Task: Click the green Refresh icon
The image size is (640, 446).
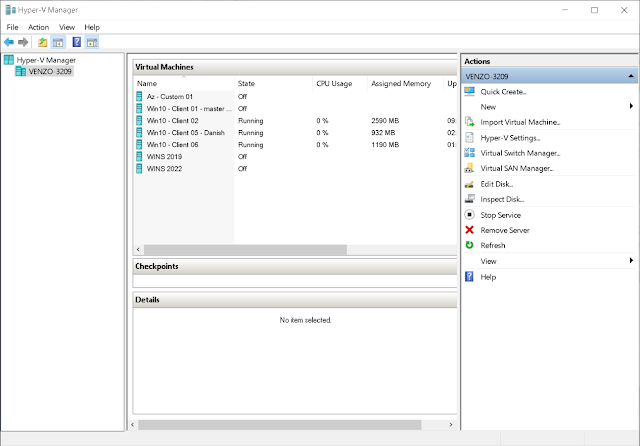Action: click(x=469, y=245)
